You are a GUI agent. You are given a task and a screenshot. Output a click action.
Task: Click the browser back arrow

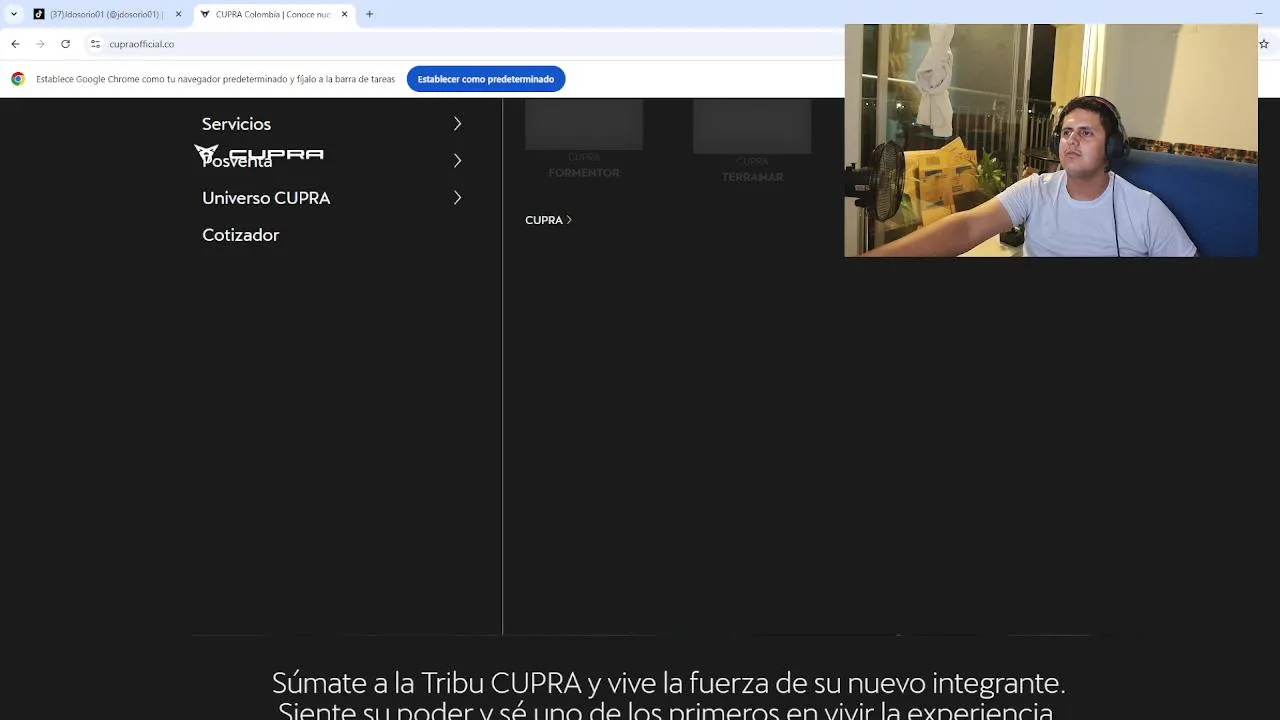click(15, 44)
